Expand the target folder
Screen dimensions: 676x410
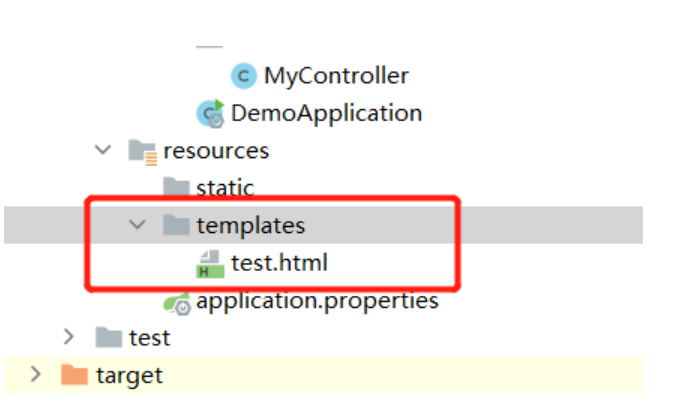tap(36, 375)
